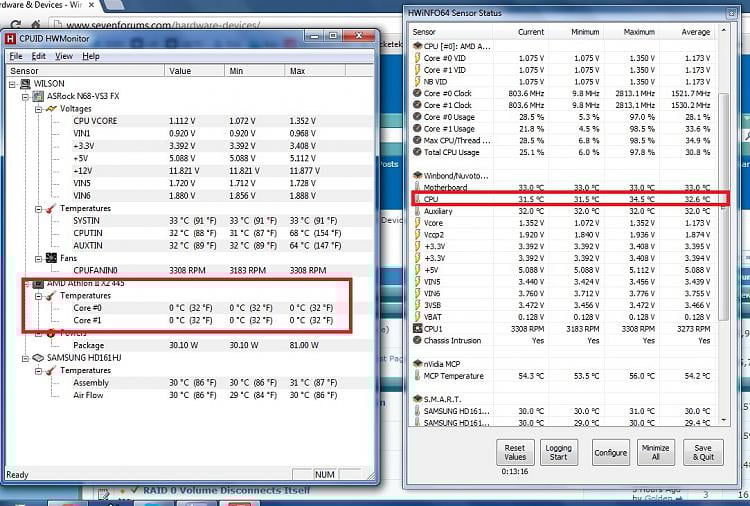Click the CPU [#0] AMD chip icon in HWiNFO

tap(418, 46)
